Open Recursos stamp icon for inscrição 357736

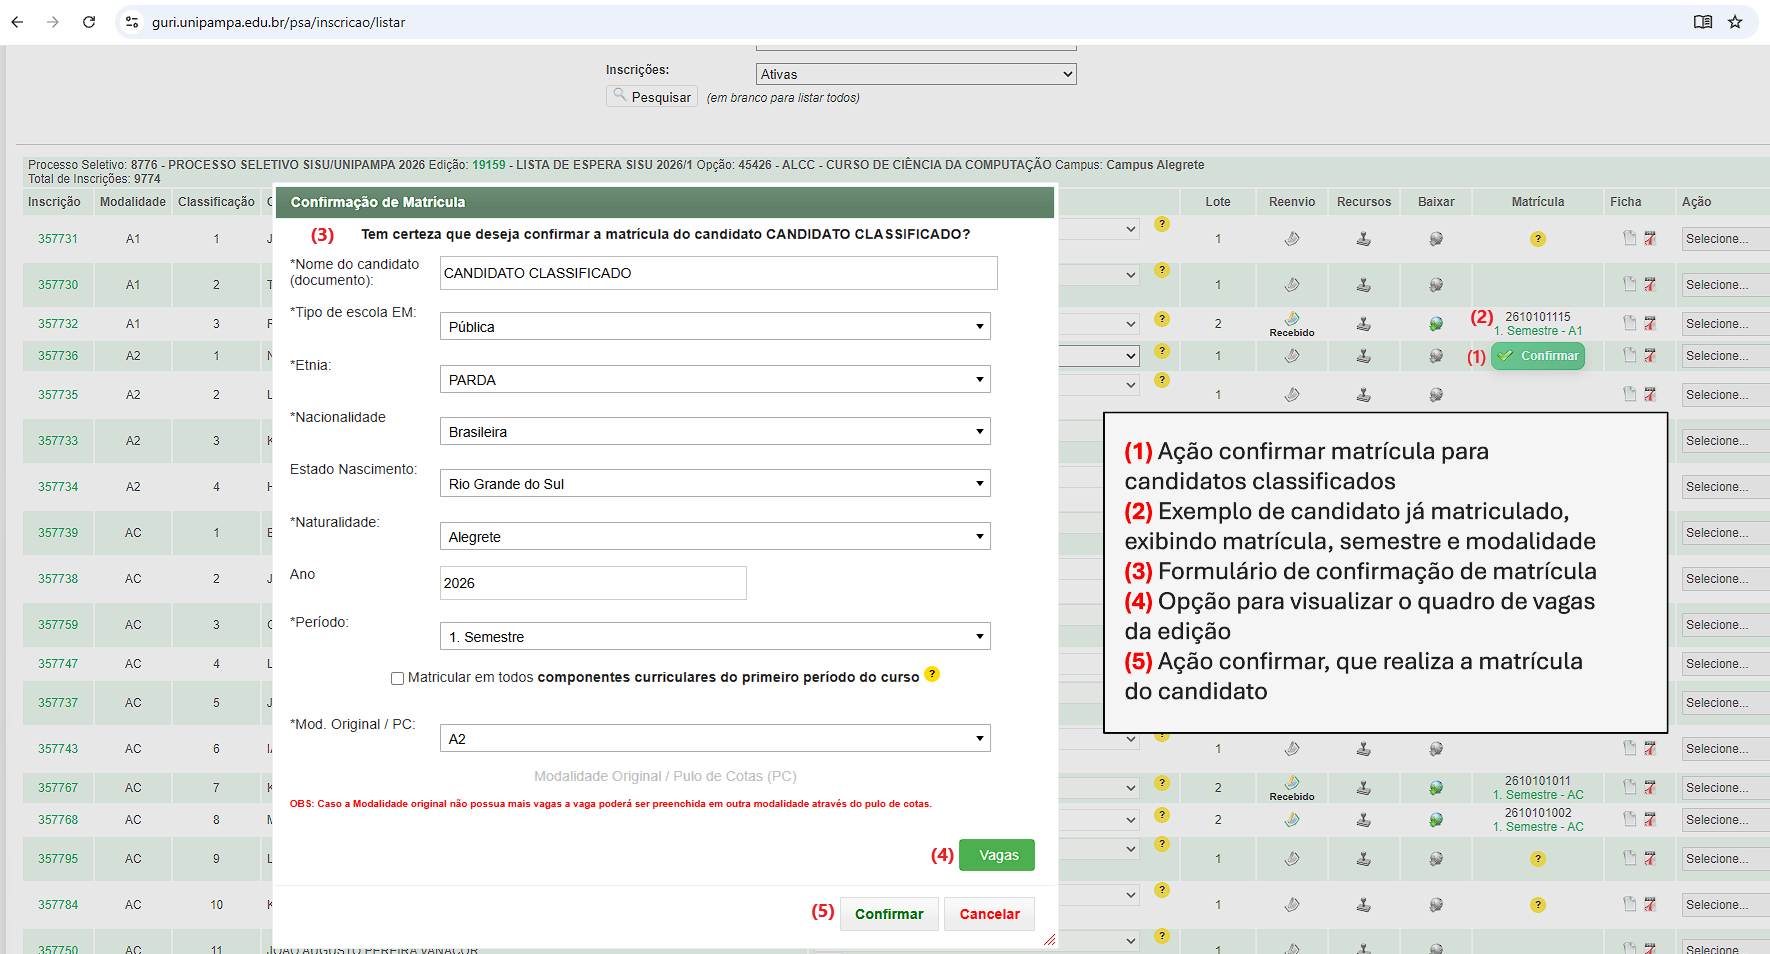coord(1363,356)
